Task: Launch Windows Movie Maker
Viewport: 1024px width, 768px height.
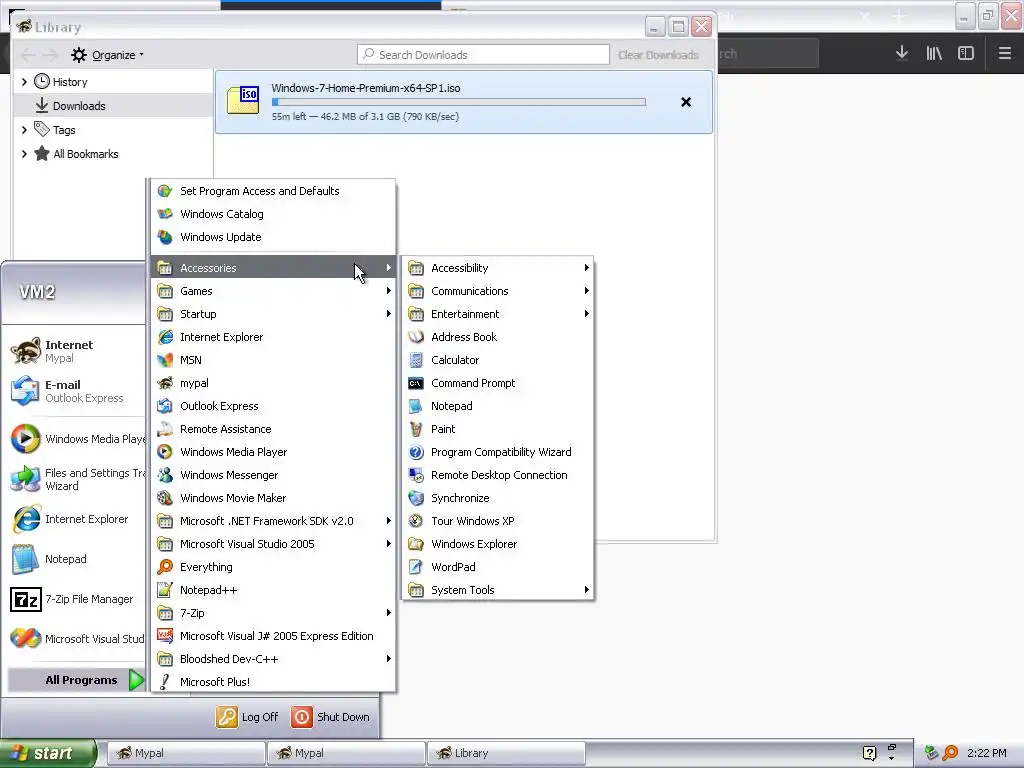Action: [x=273, y=498]
